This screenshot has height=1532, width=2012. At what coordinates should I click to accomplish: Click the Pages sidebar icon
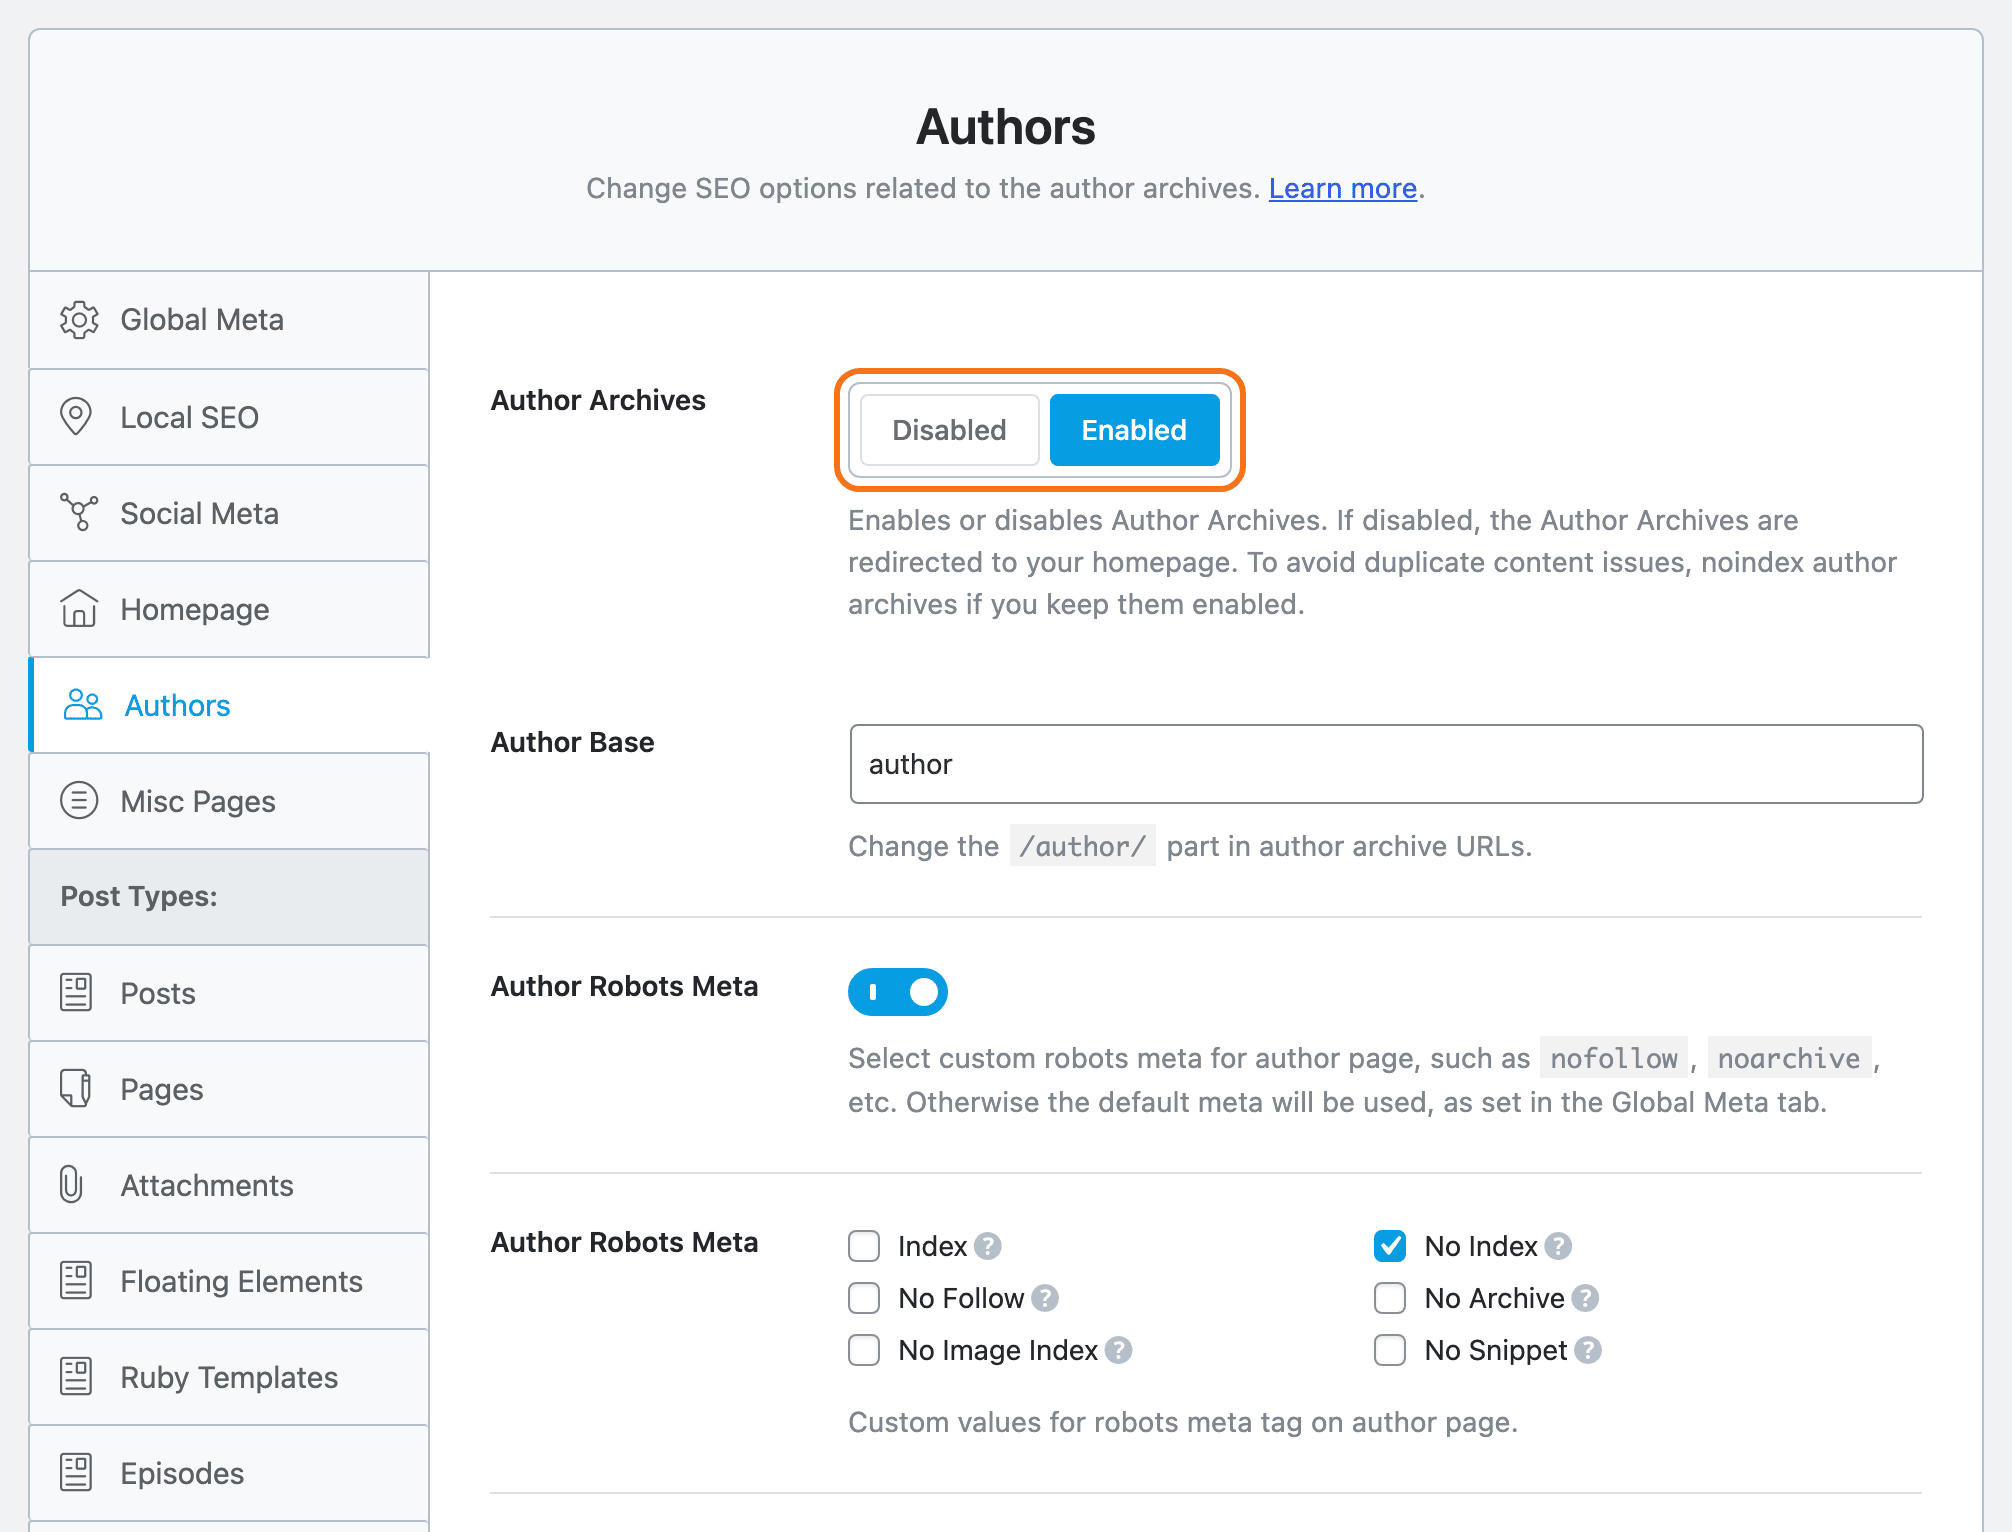click(x=76, y=1088)
